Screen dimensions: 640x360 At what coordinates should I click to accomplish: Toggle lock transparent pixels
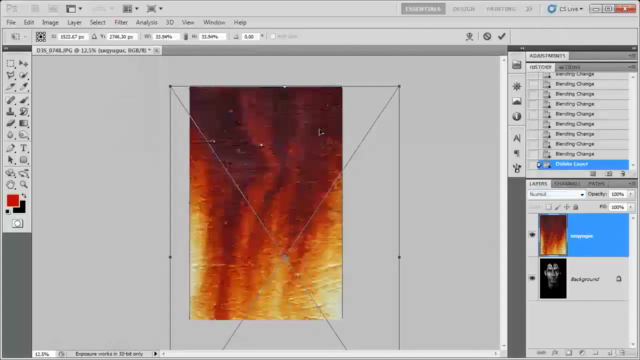click(549, 207)
